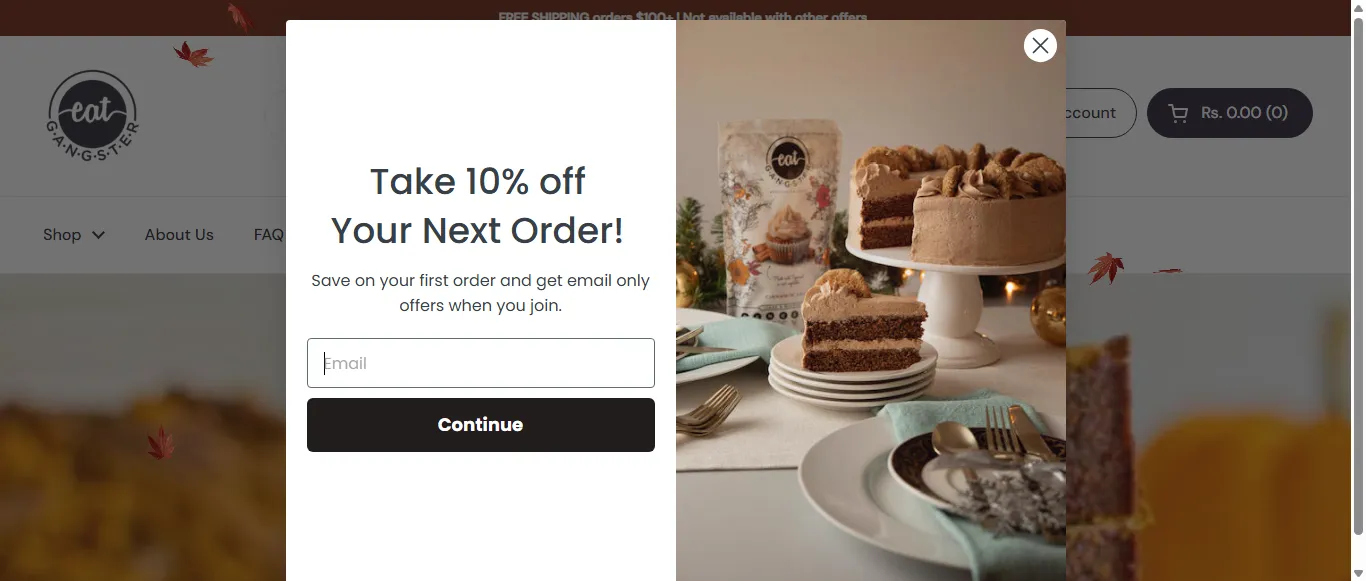This screenshot has height=581, width=1366.
Task: Click the falling maple leaf near logo
Action: click(193, 54)
